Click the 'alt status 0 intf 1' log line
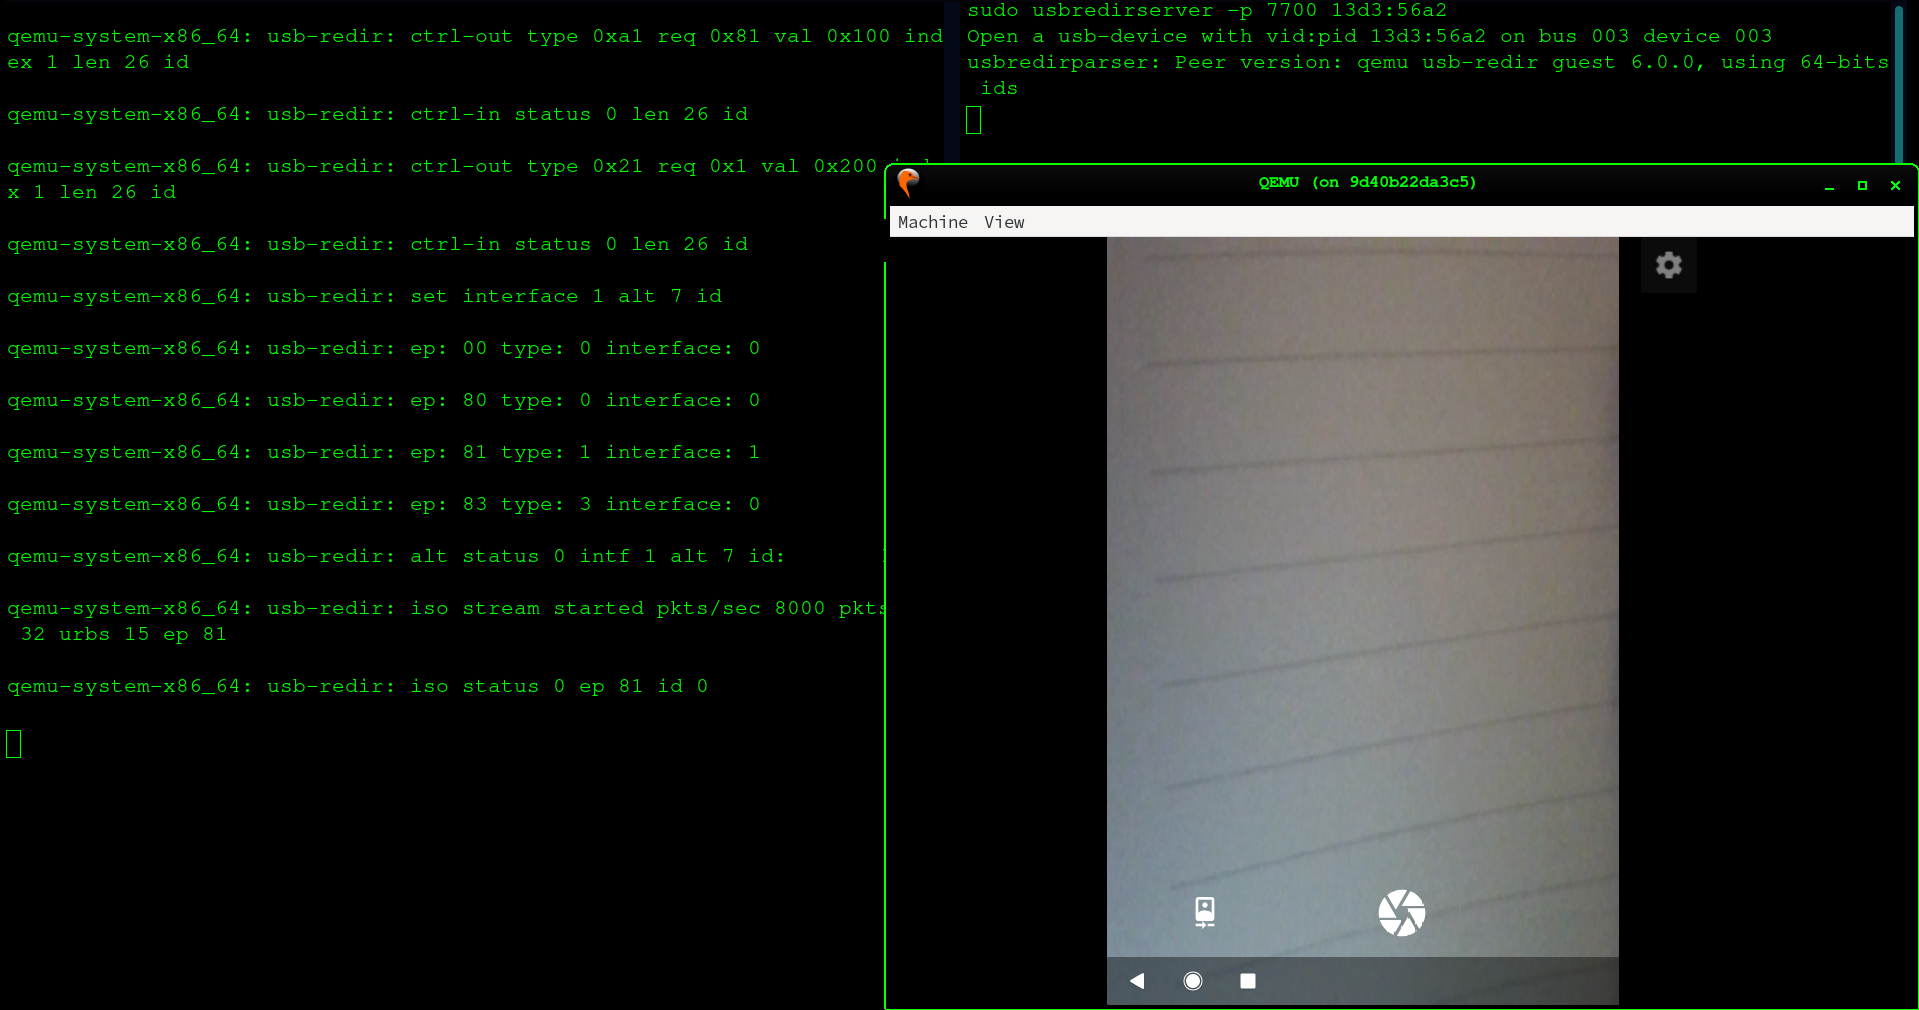This screenshot has height=1010, width=1919. point(396,556)
